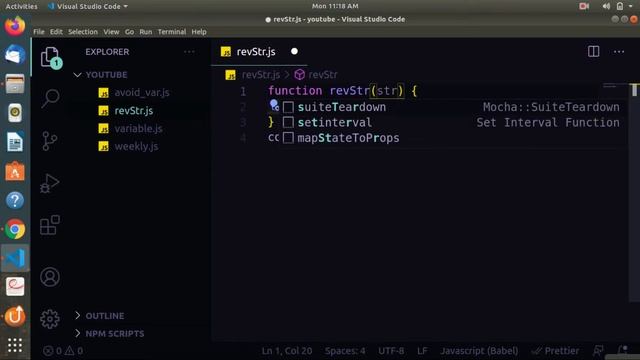
Task: Launch Google Chrome from the dock
Action: coord(15,229)
